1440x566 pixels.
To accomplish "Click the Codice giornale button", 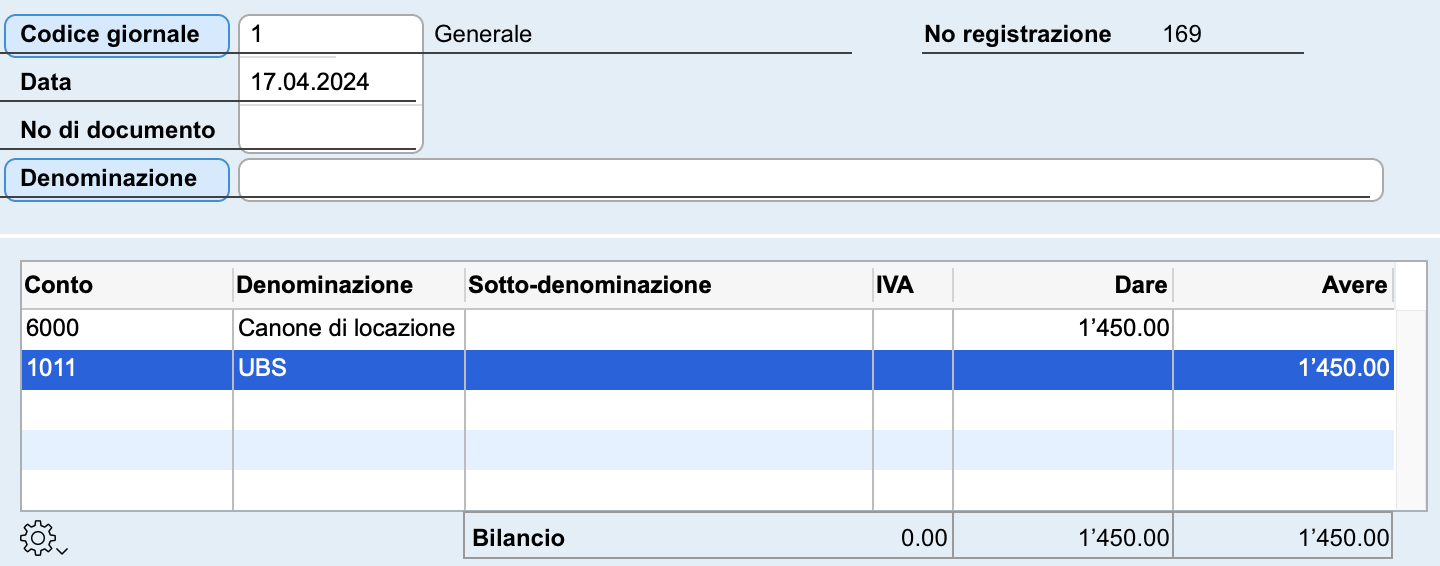I will [117, 35].
